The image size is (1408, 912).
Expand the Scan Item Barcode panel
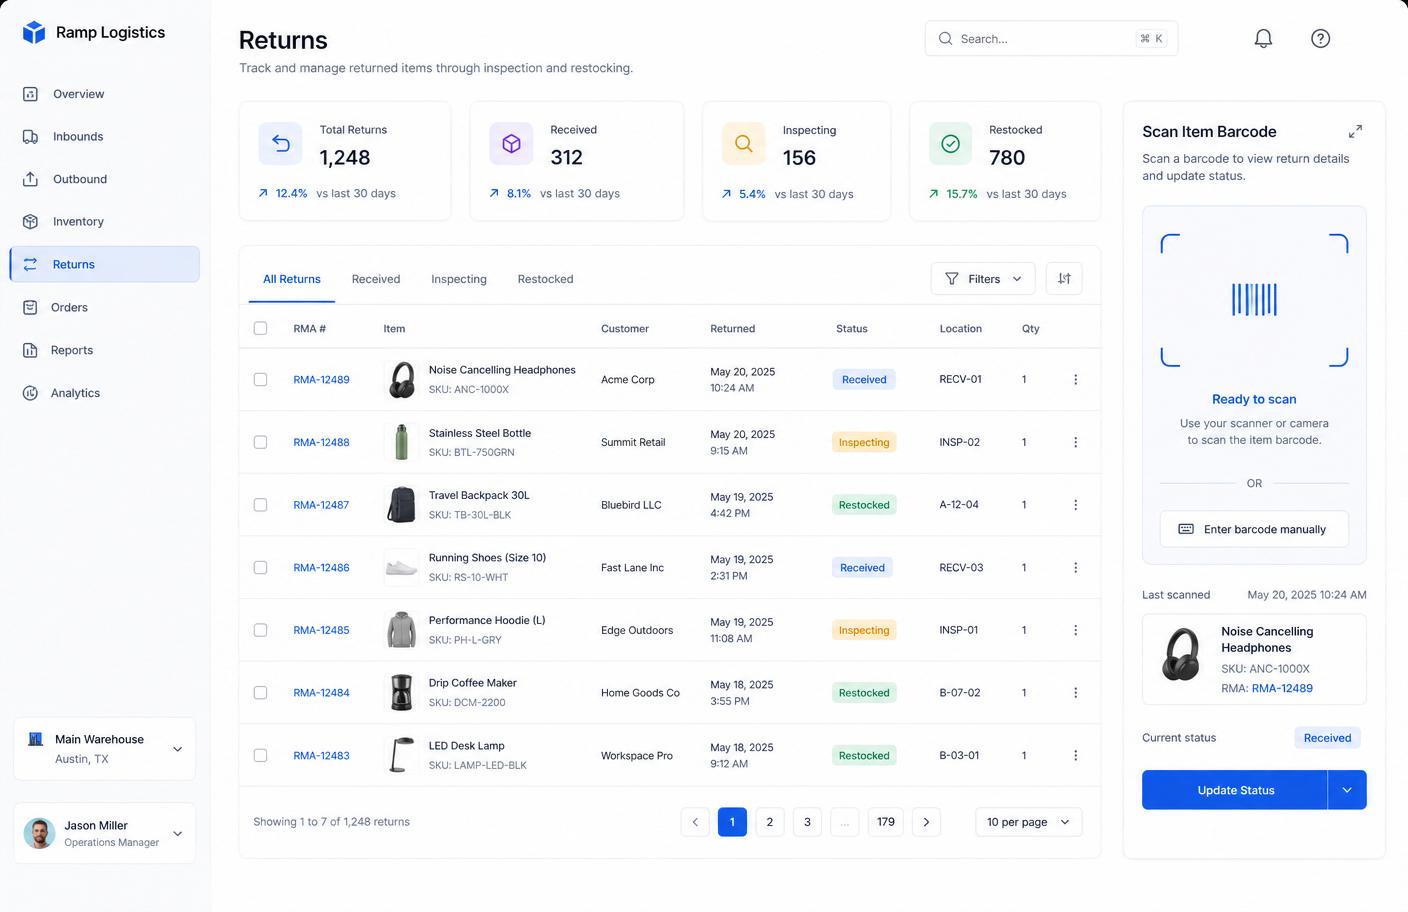(x=1355, y=131)
